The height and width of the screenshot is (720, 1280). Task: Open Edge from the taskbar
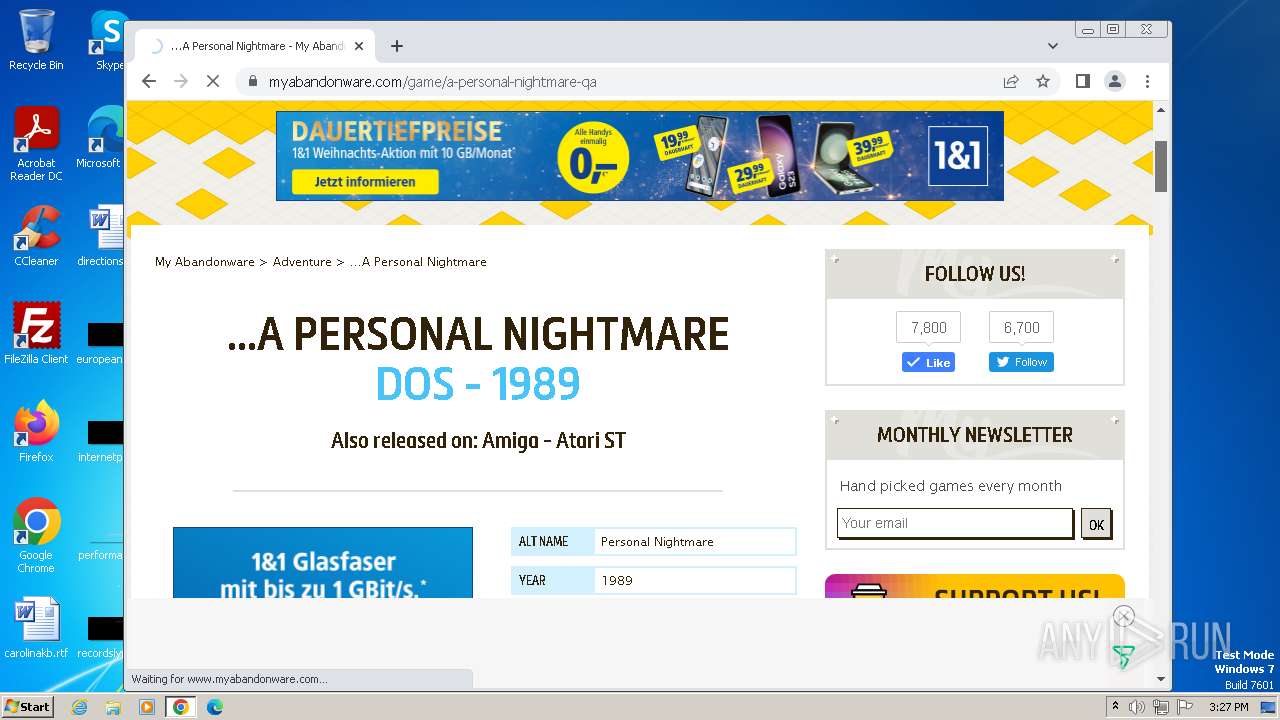(x=215, y=707)
